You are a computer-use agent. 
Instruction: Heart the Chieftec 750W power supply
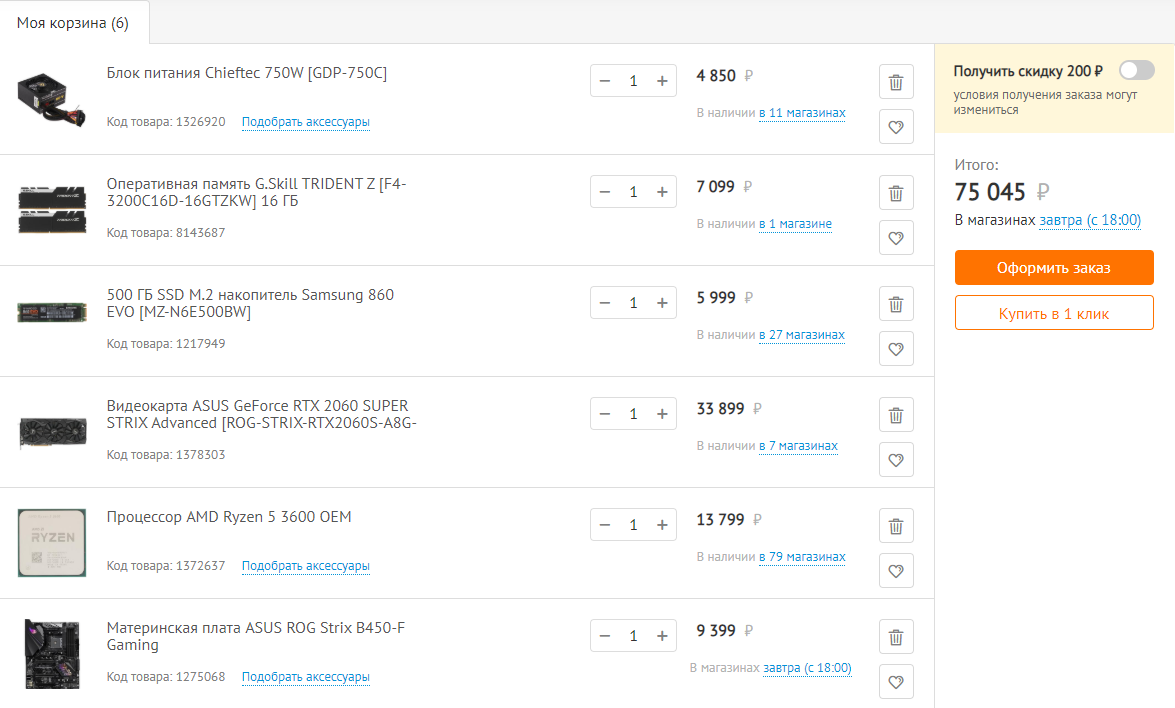[895, 127]
